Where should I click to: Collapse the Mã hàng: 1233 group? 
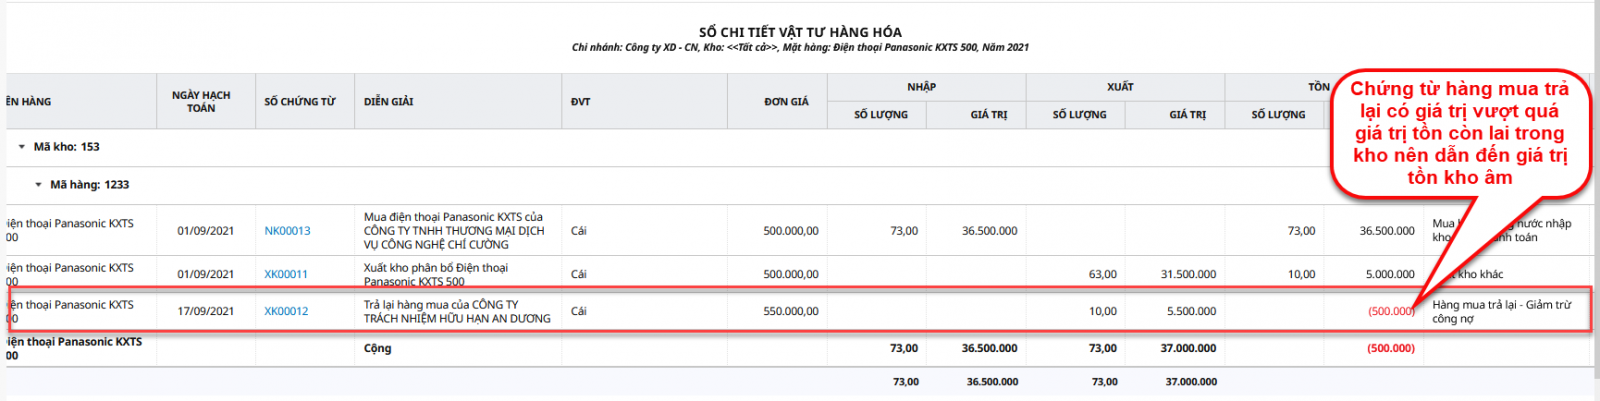coord(39,185)
